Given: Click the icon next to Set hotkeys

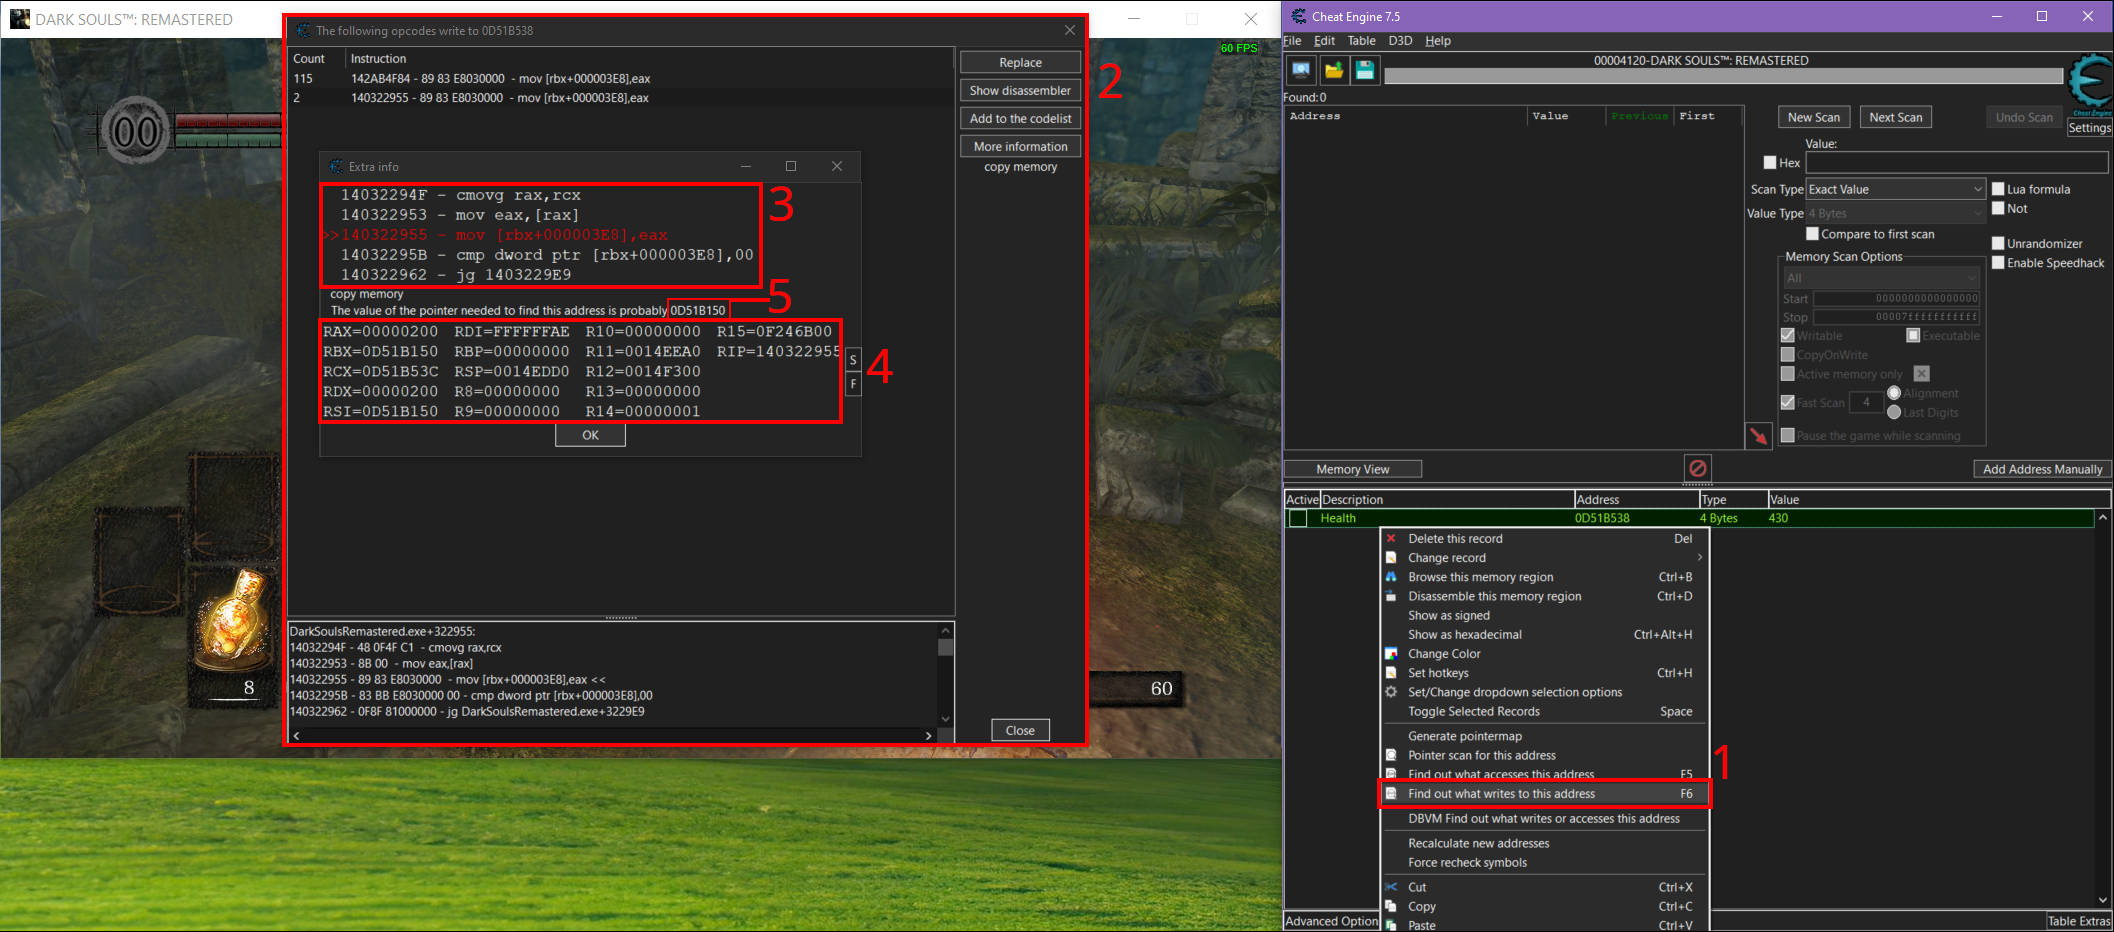Looking at the screenshot, I should pyautogui.click(x=1391, y=673).
